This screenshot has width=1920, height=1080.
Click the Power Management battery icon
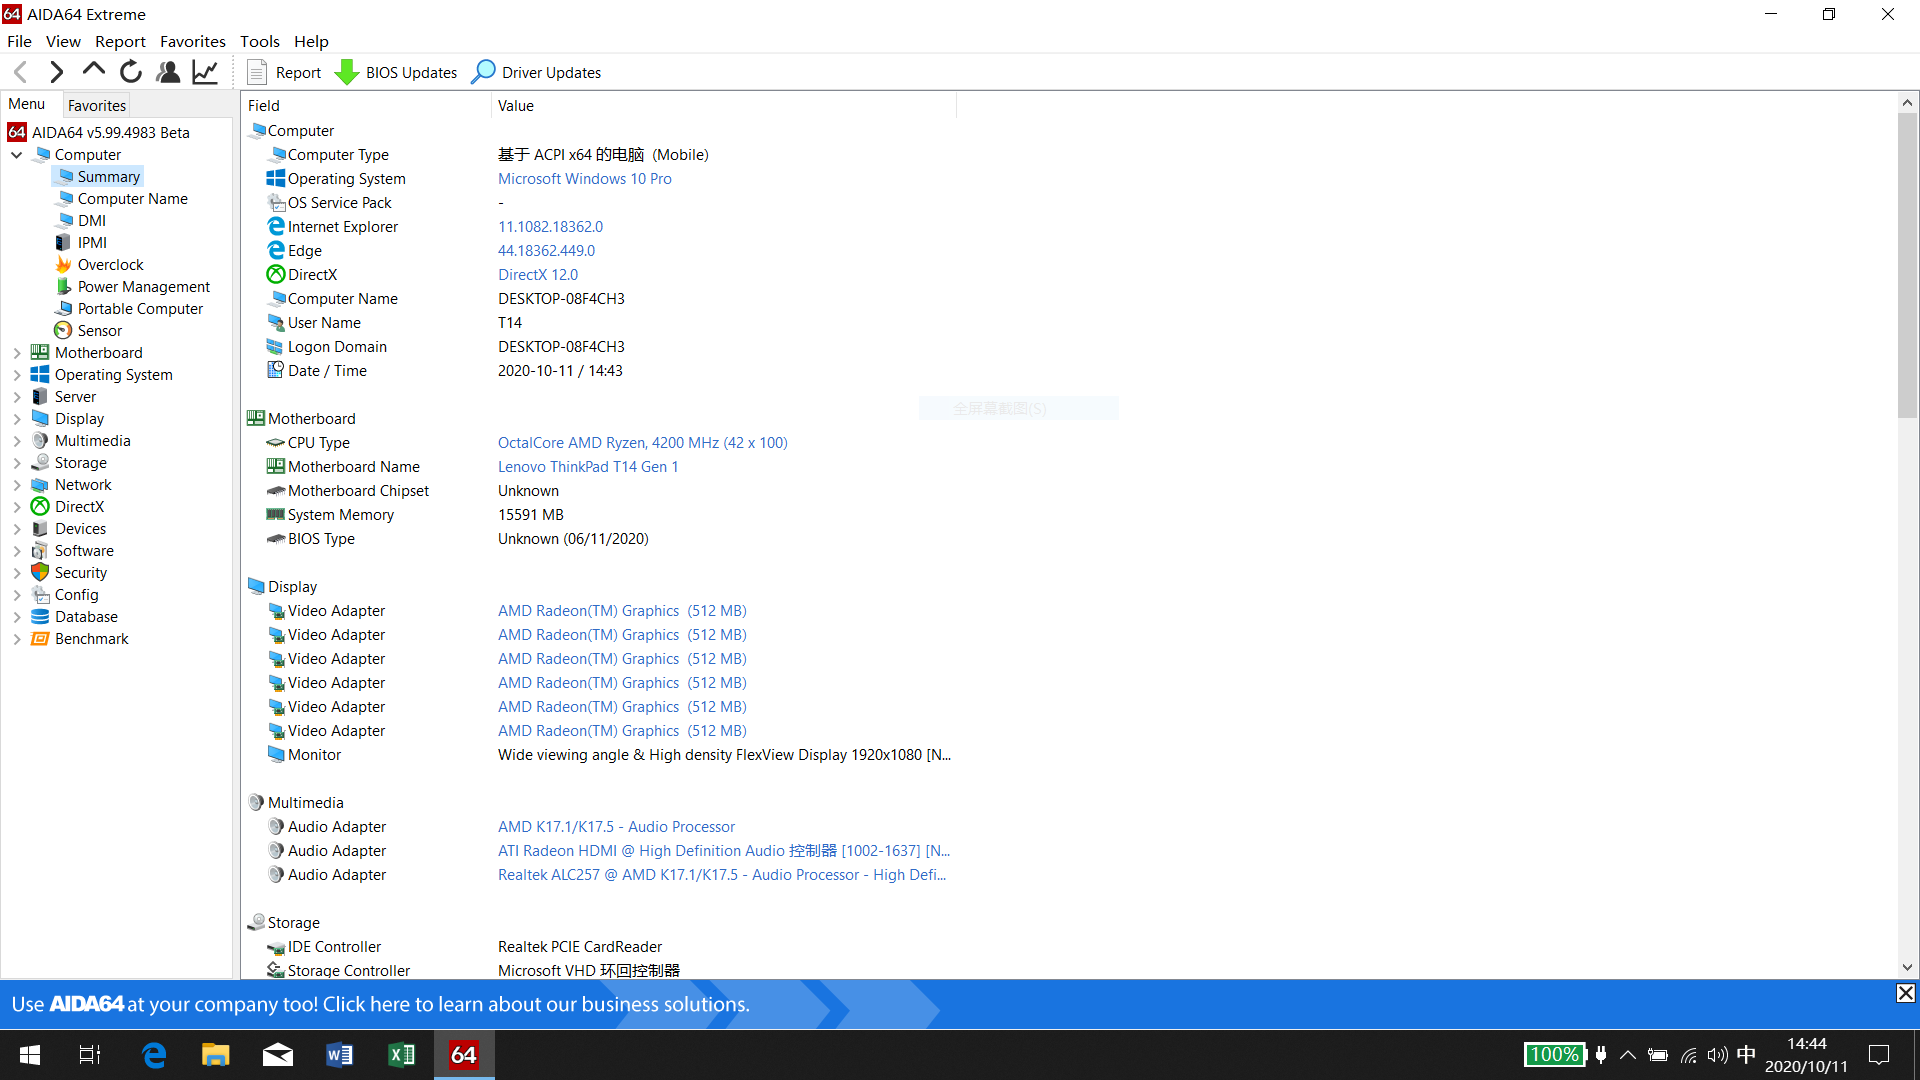click(x=64, y=287)
